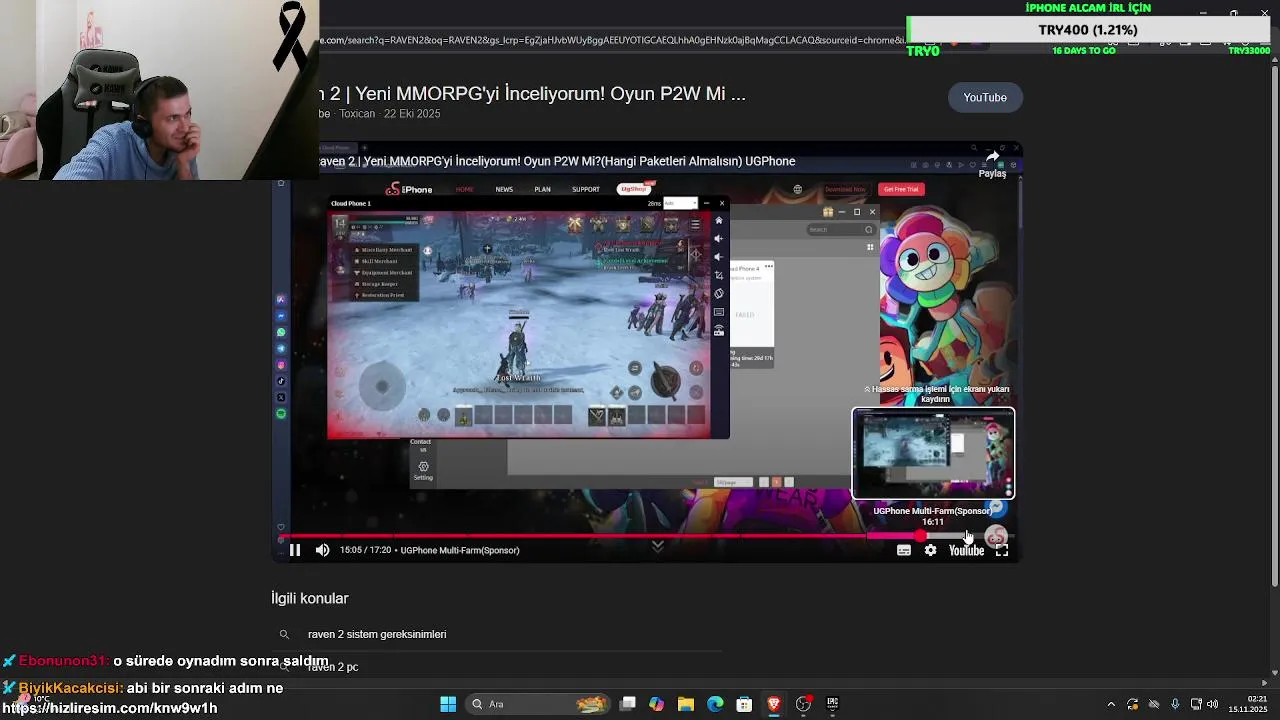The width and height of the screenshot is (1280, 720).
Task: Click the channel name Toxican
Action: 357,114
